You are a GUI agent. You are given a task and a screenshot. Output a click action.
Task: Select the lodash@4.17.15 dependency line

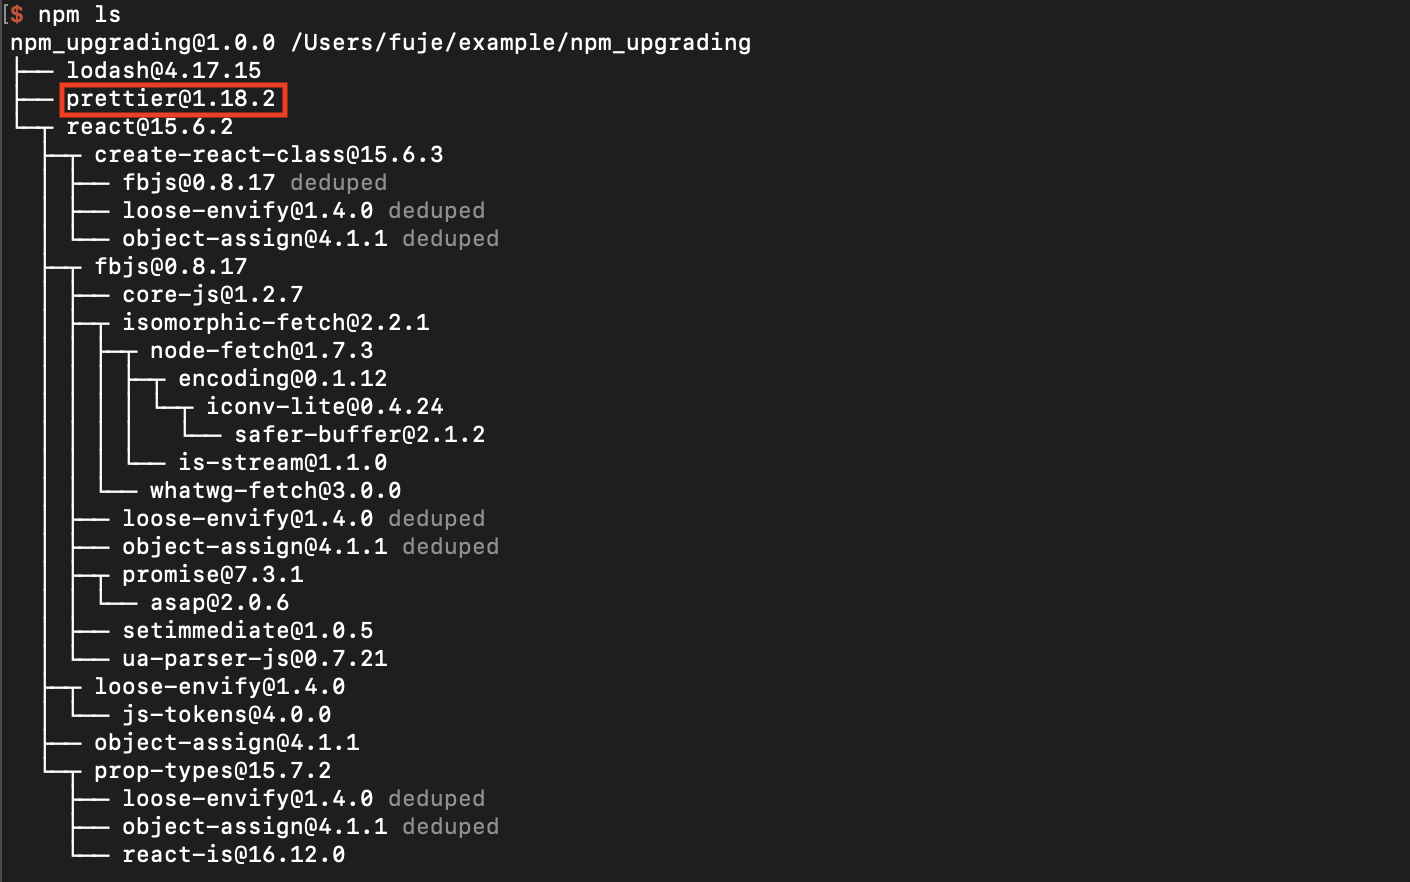pyautogui.click(x=164, y=71)
